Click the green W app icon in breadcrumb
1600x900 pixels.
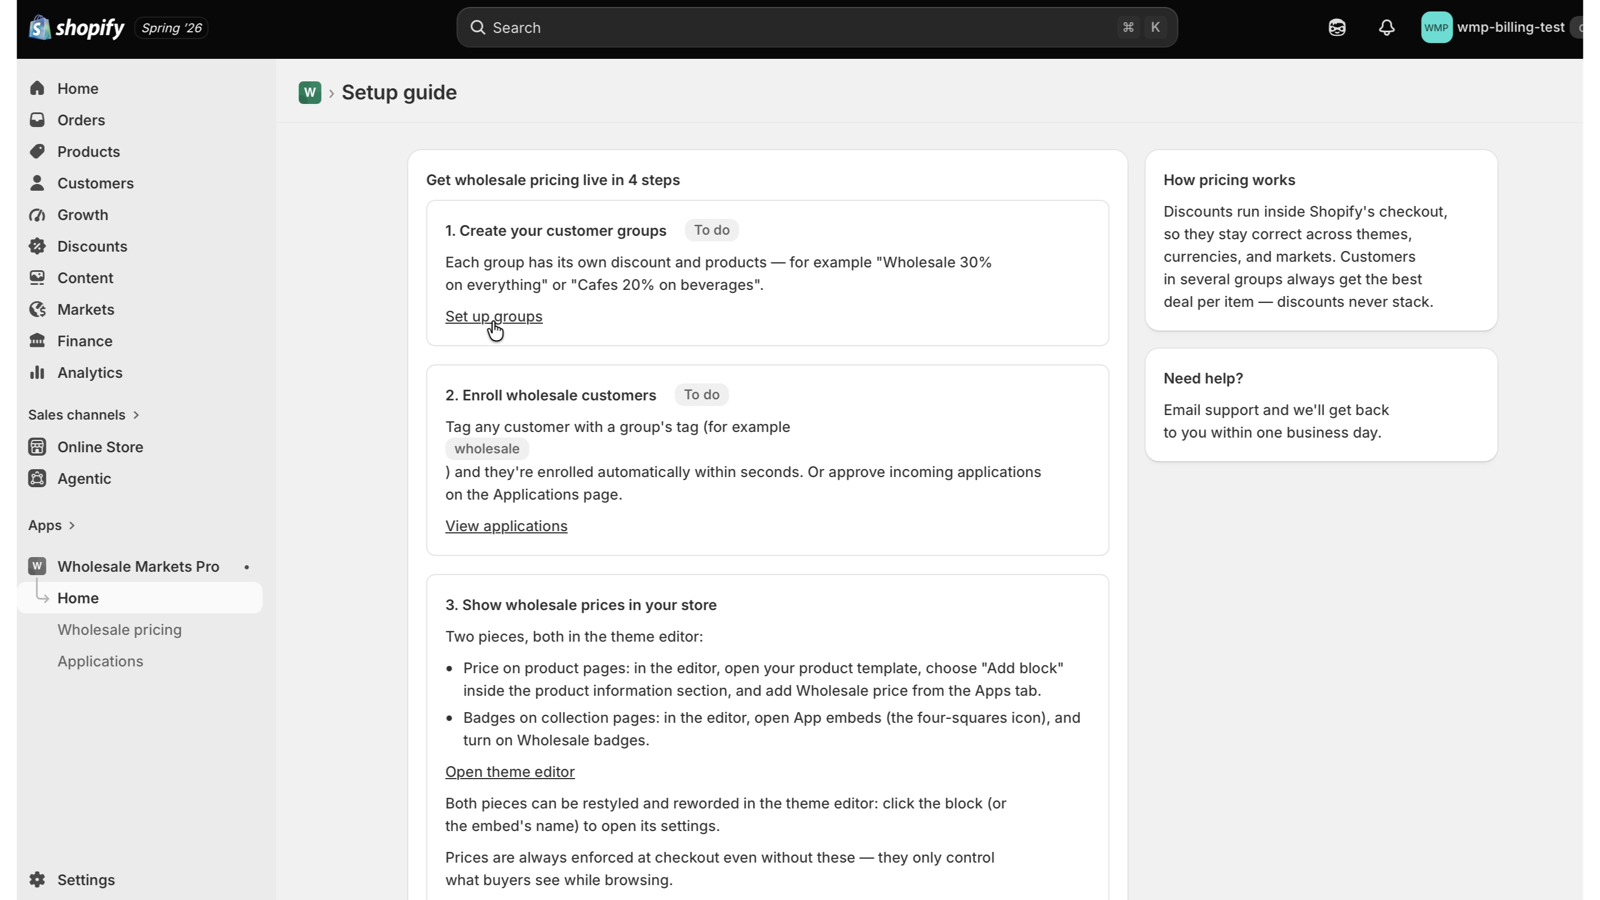click(310, 92)
